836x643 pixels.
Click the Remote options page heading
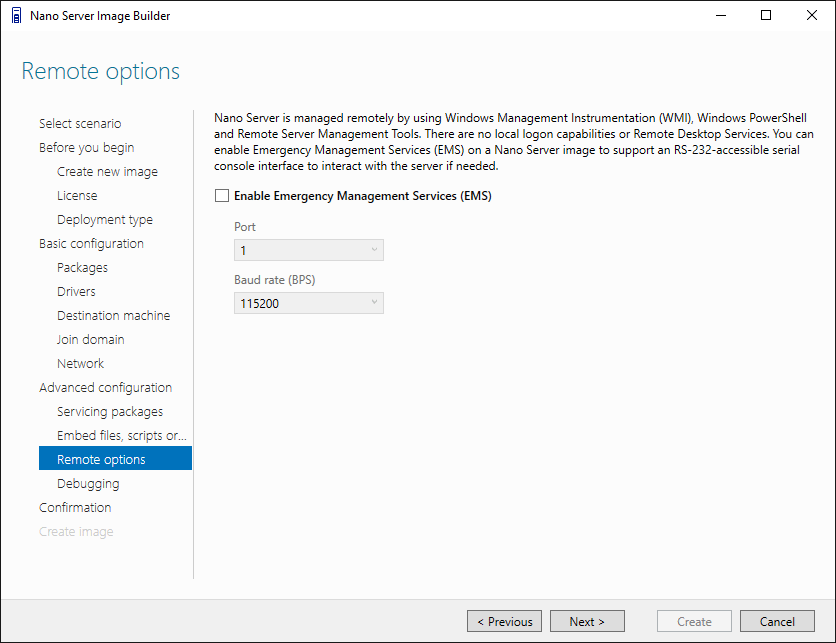101,71
